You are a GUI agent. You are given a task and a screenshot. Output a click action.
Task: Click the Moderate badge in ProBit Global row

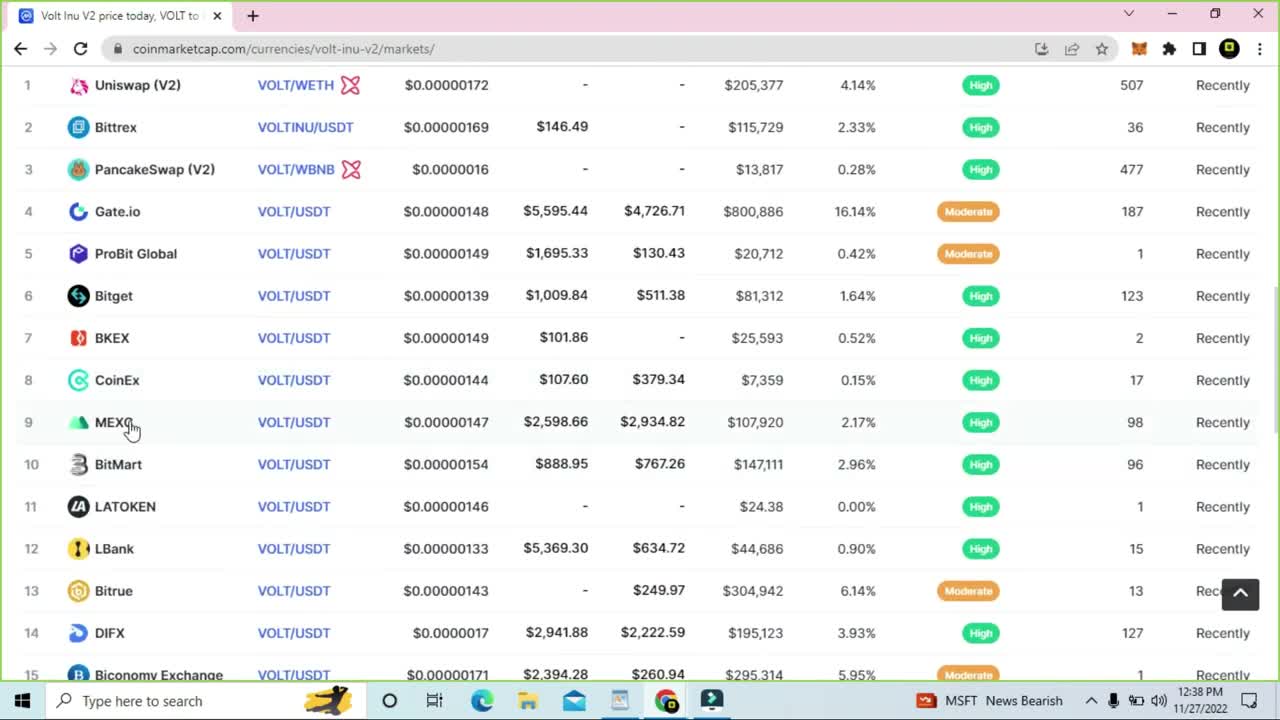pyautogui.click(x=968, y=254)
